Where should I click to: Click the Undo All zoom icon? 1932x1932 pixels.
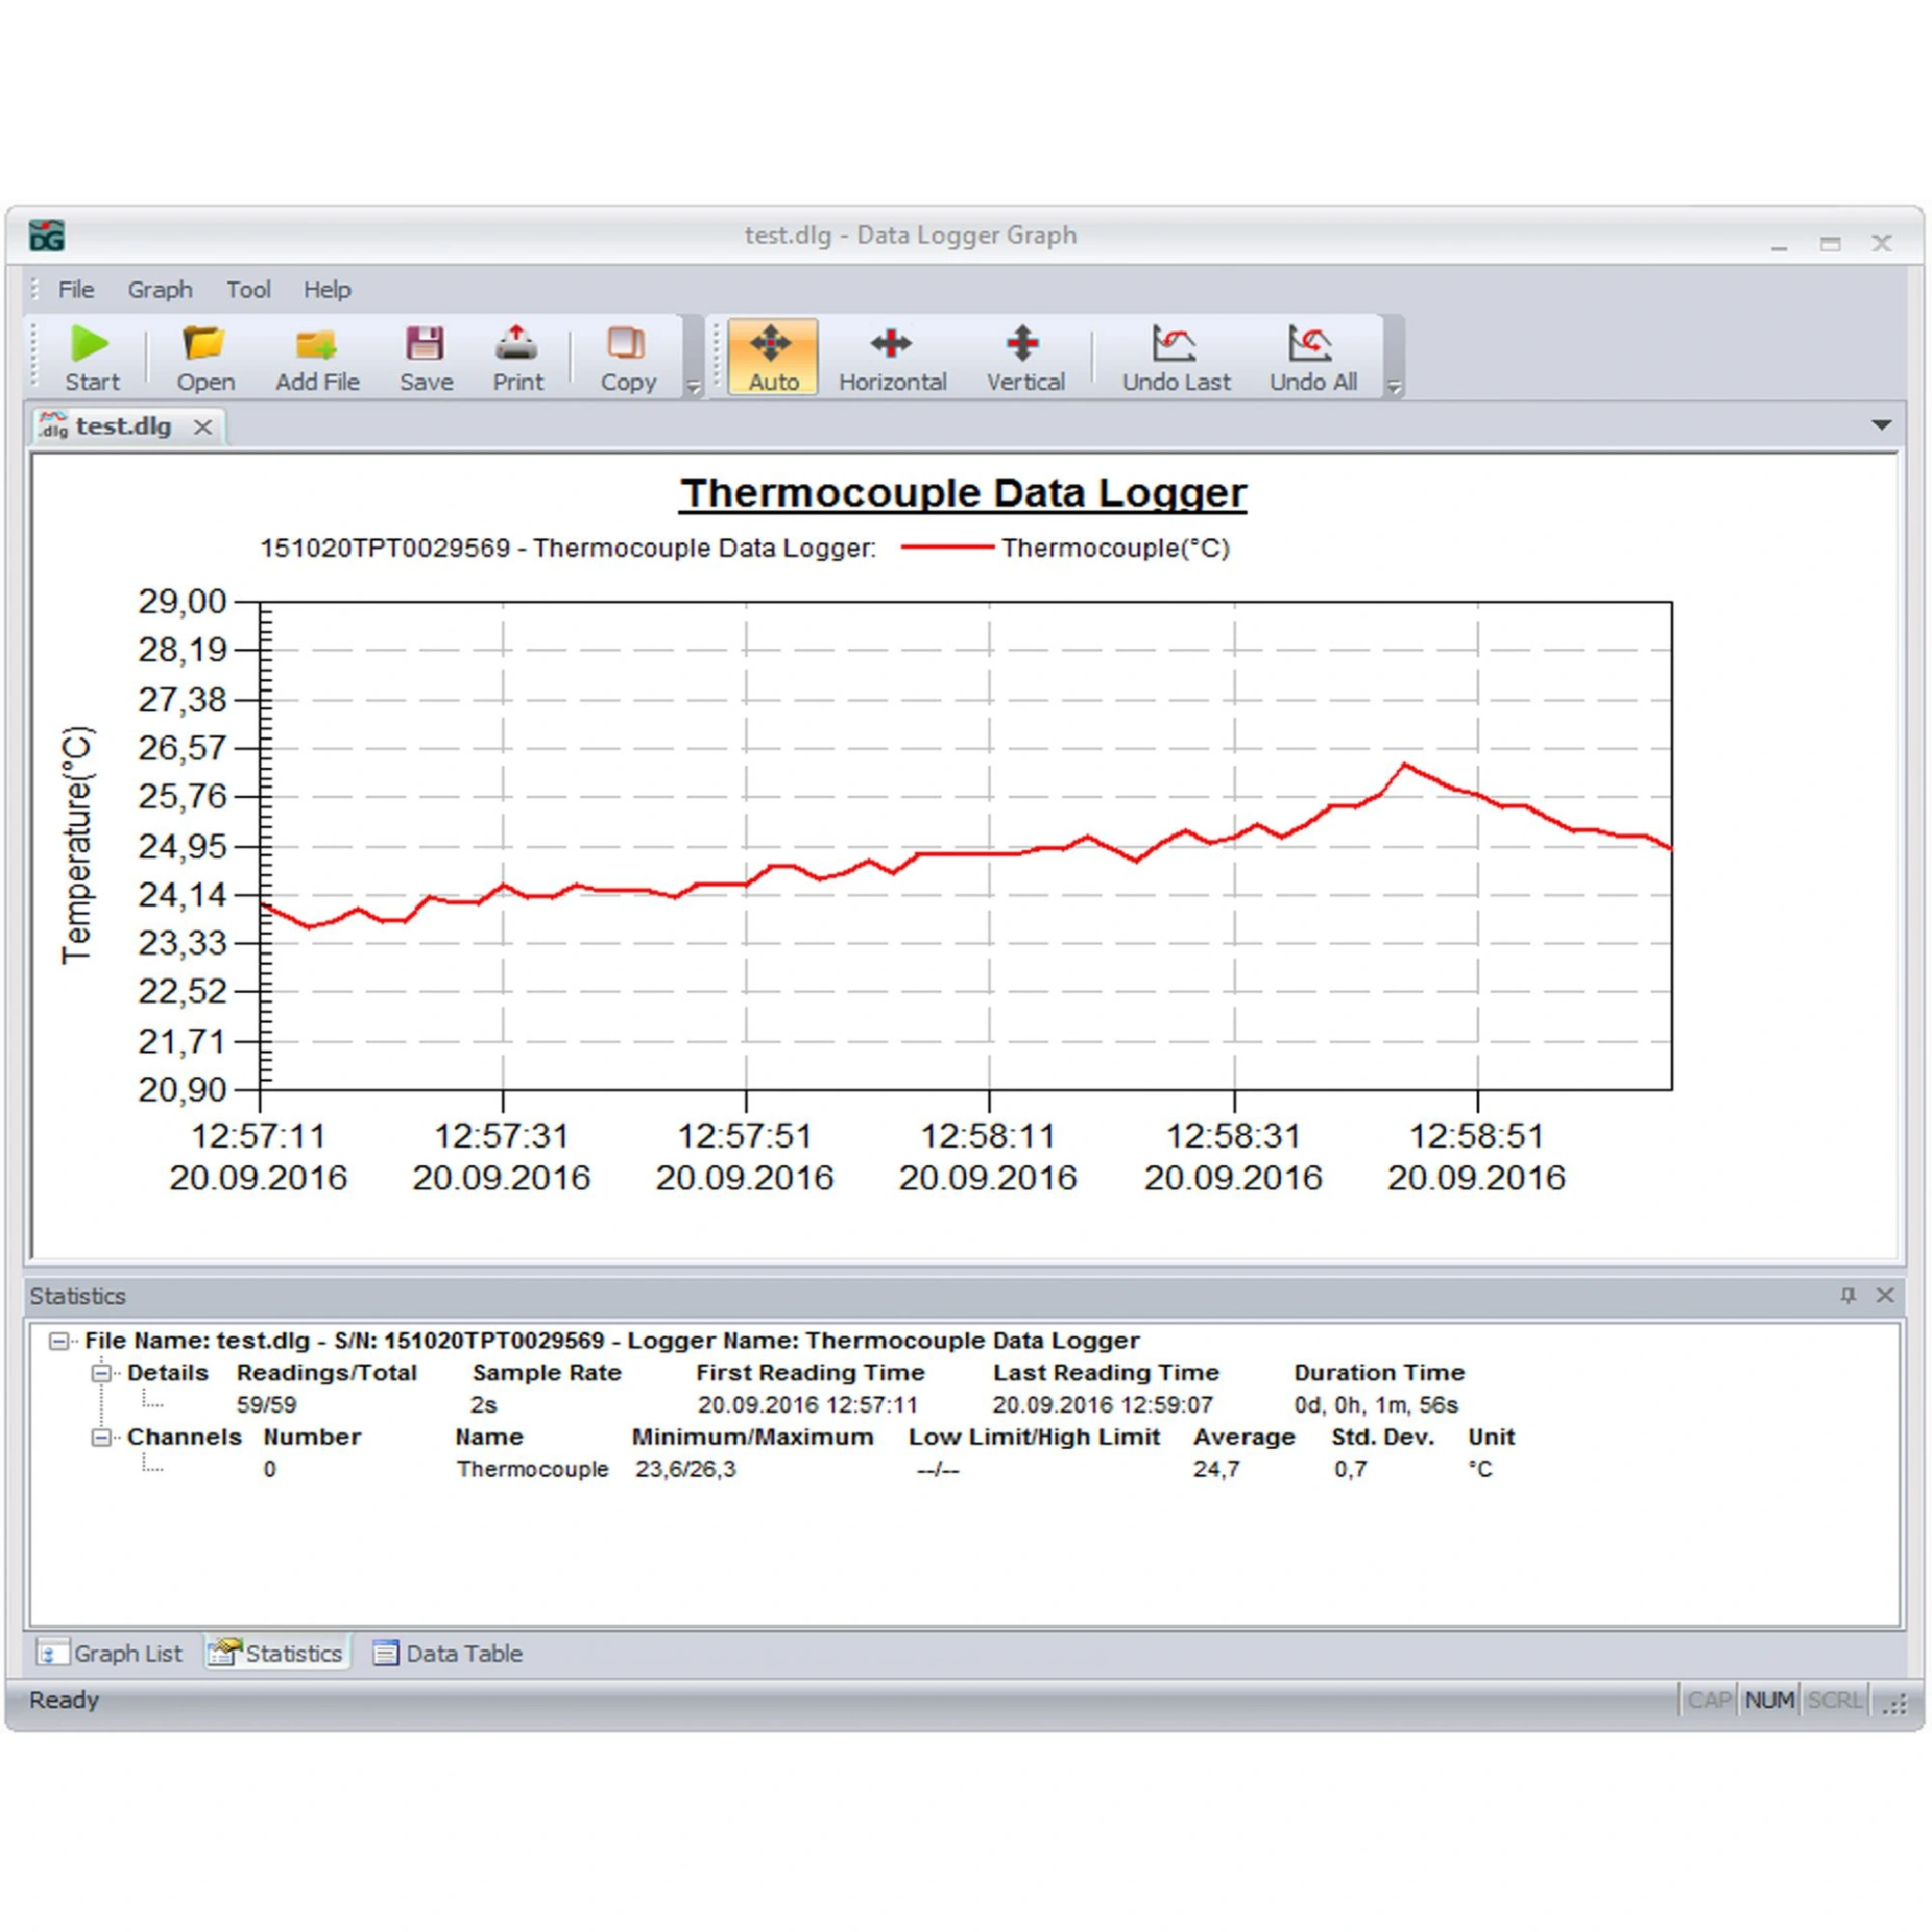coord(1309,343)
